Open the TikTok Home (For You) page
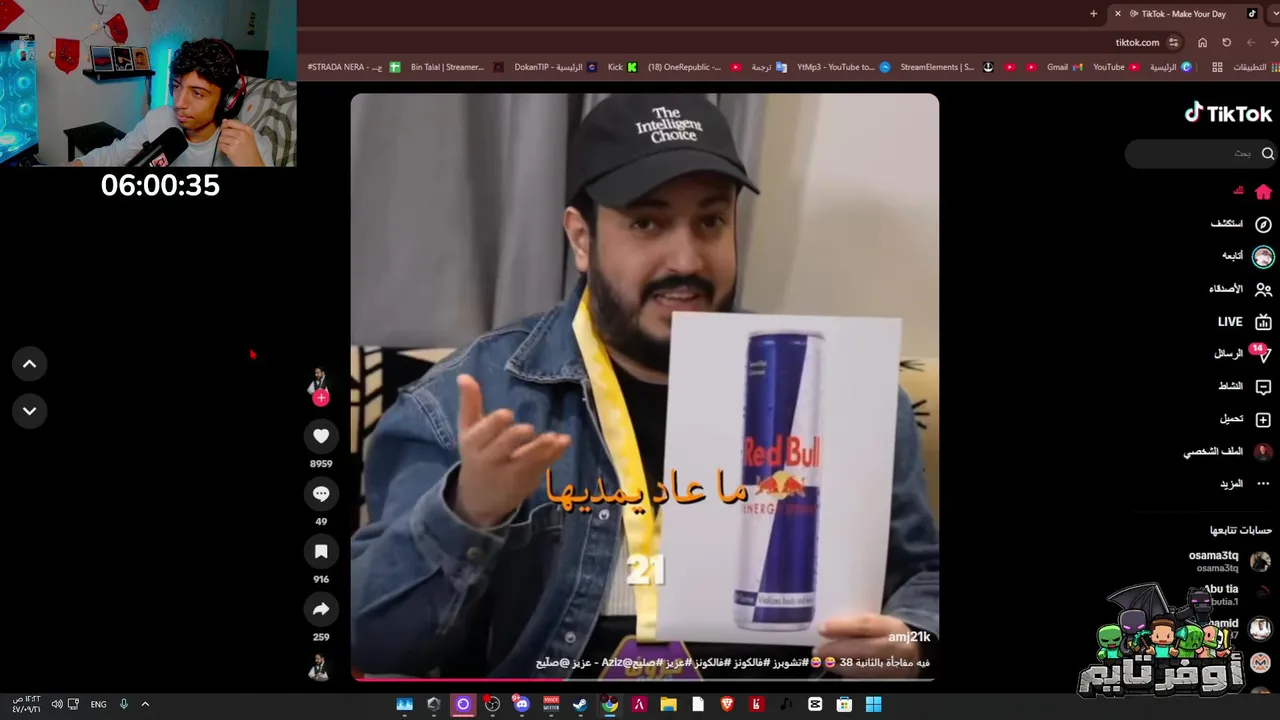 (x=1252, y=191)
